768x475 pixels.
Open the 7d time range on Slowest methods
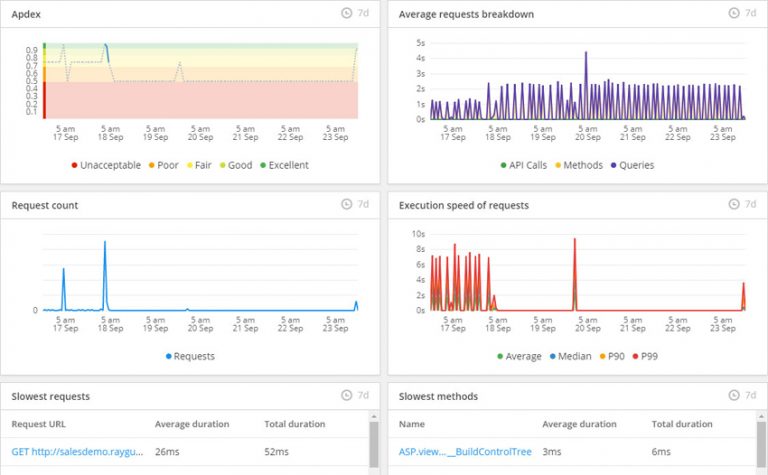pos(750,395)
